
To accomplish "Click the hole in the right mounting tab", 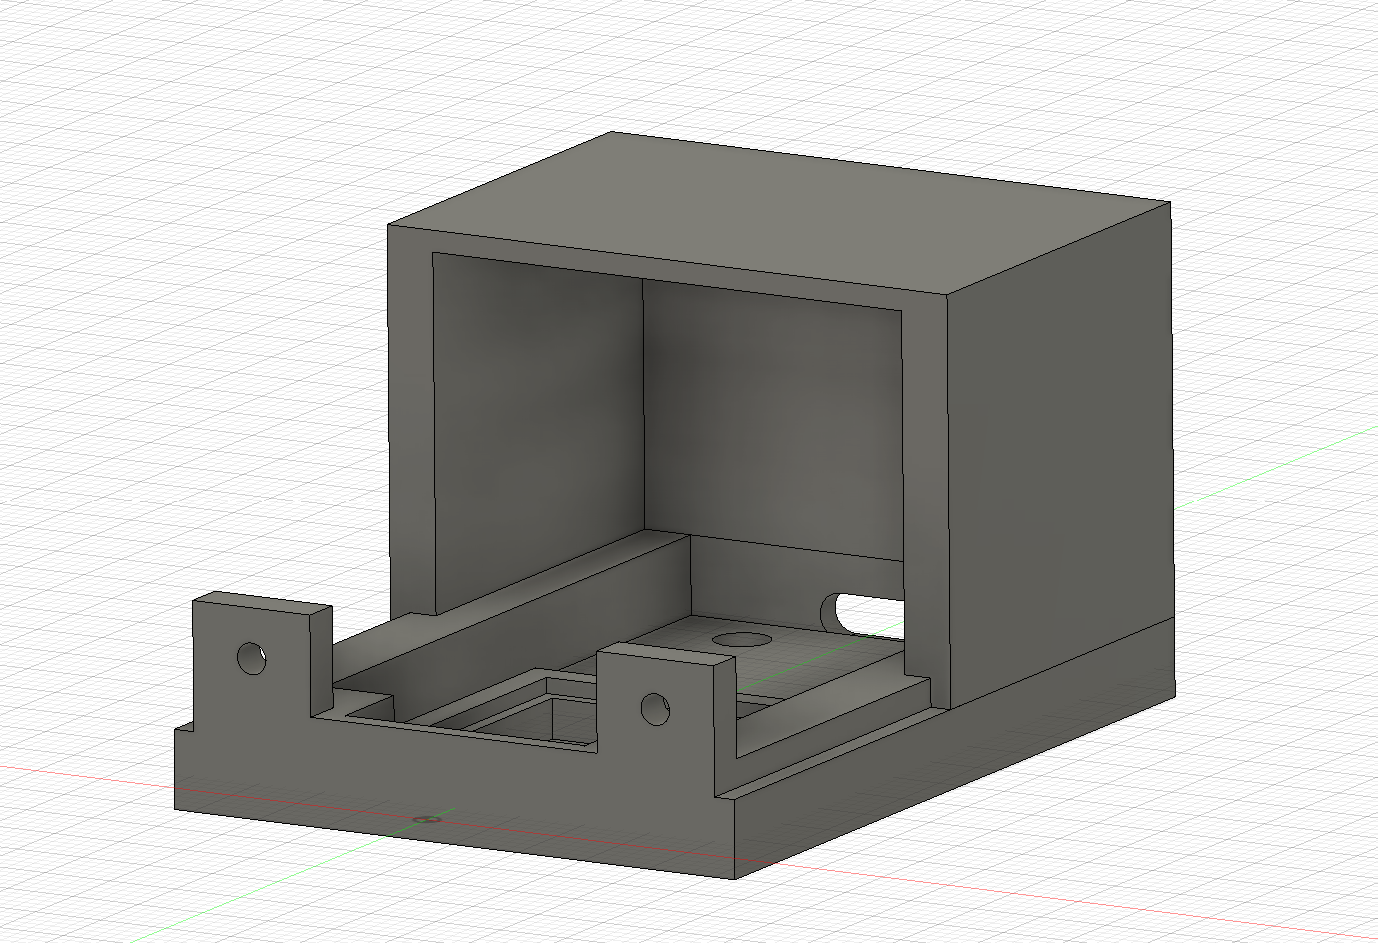I will click(655, 708).
